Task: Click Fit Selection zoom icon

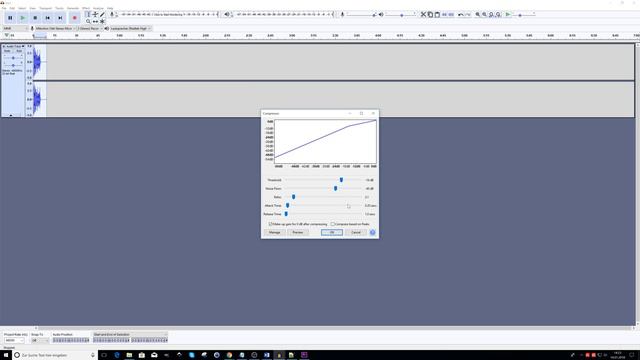Action: click(491, 14)
